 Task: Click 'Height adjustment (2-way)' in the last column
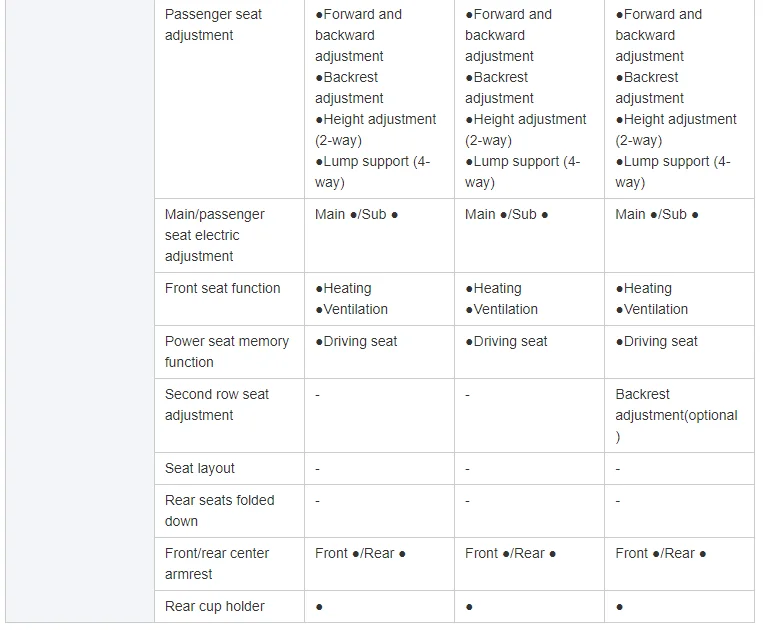[675, 129]
